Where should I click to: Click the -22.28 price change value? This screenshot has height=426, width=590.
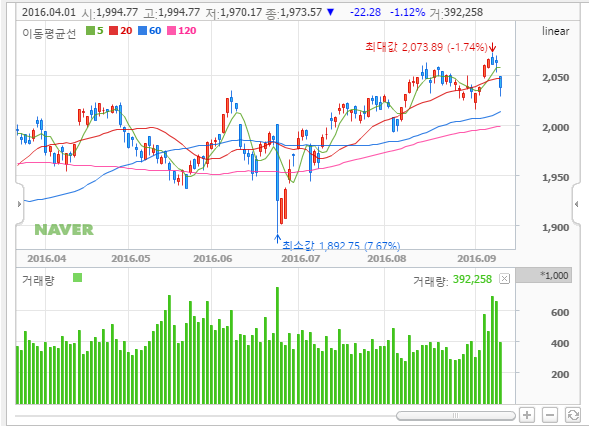pyautogui.click(x=365, y=12)
